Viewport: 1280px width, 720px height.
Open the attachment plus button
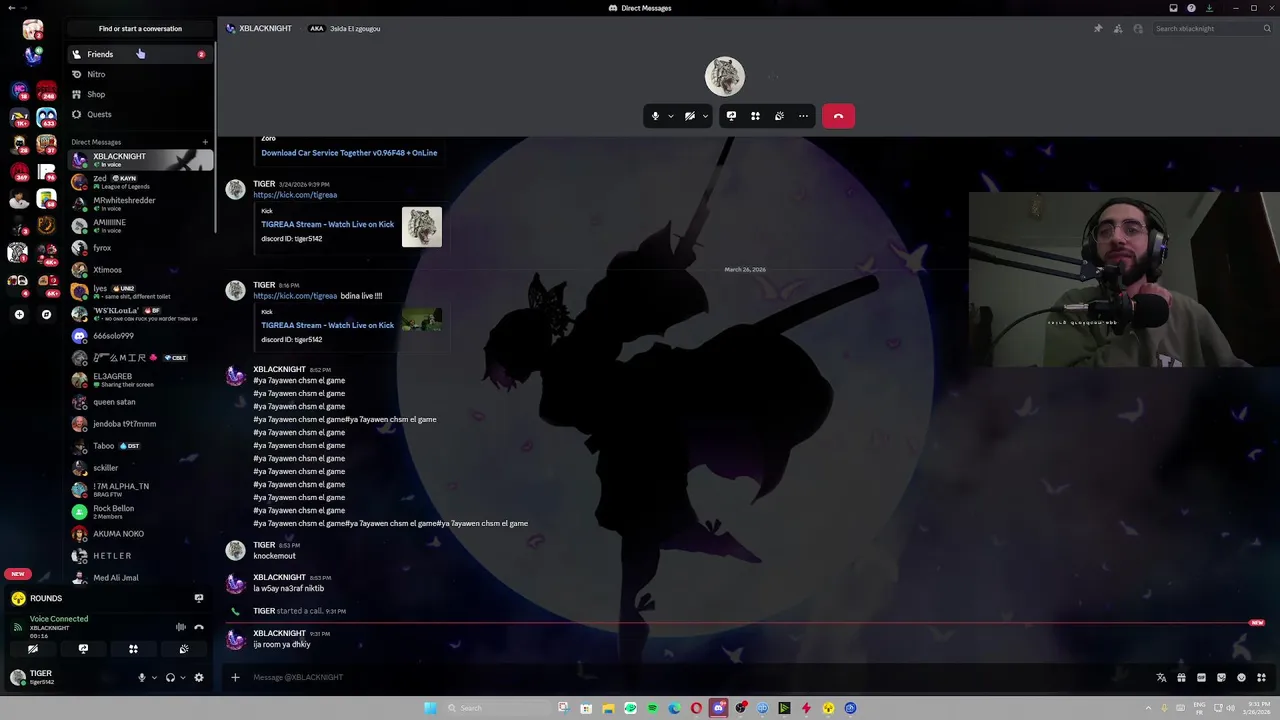235,677
